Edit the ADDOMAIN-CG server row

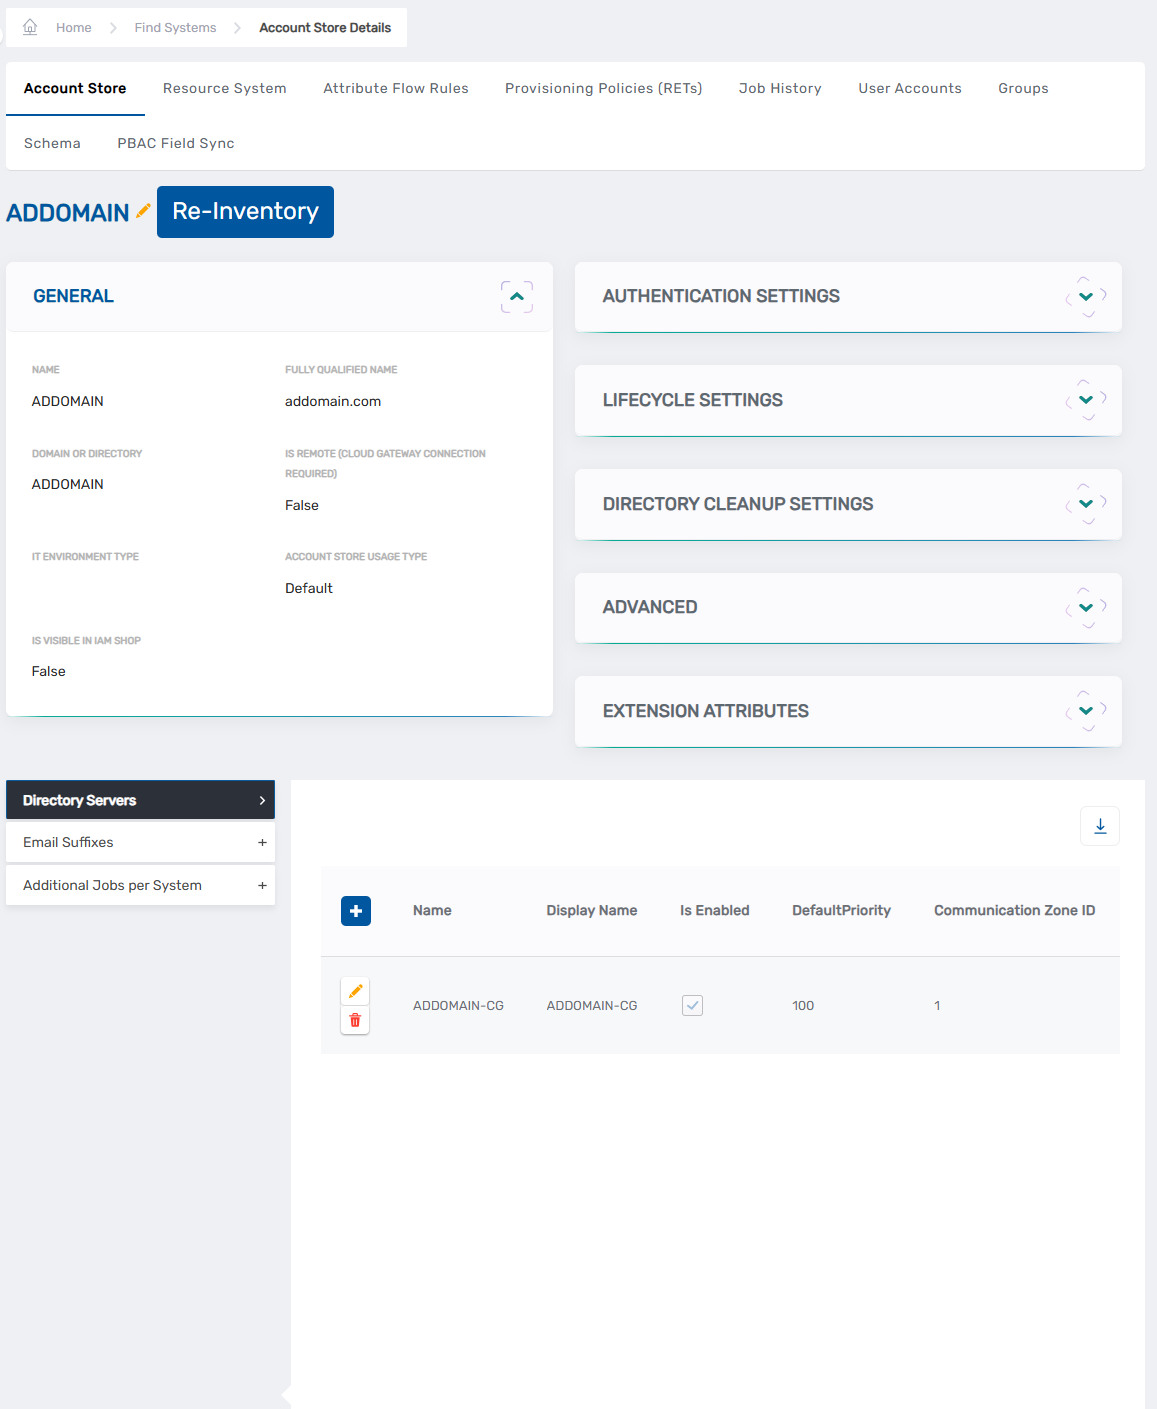click(x=355, y=991)
